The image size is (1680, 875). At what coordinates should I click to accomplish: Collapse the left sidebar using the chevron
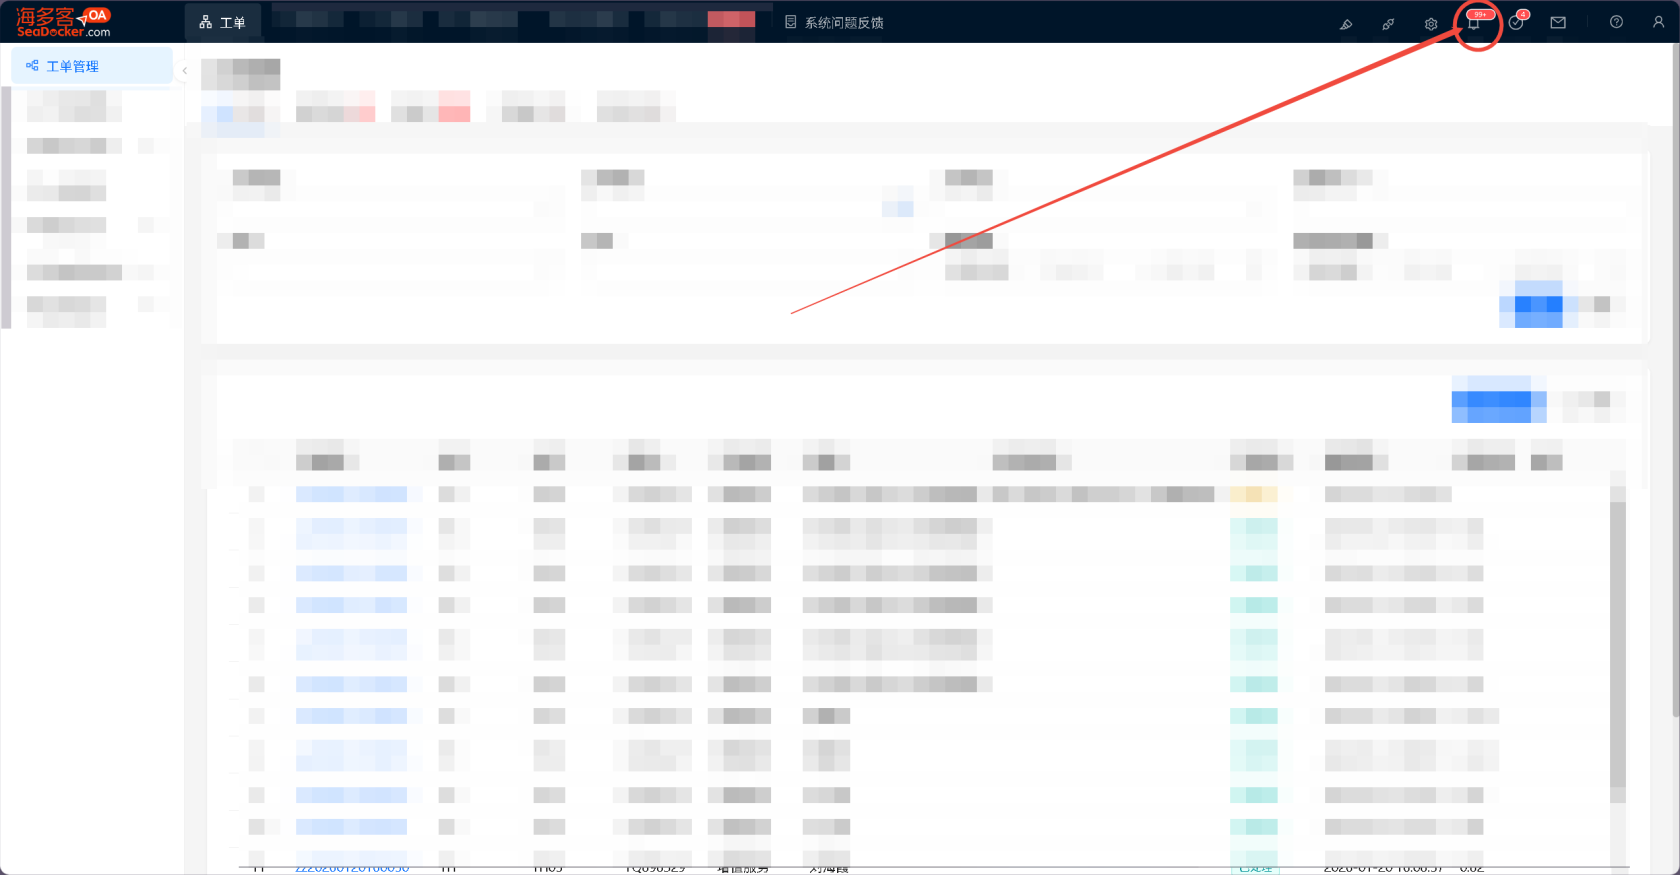(185, 71)
